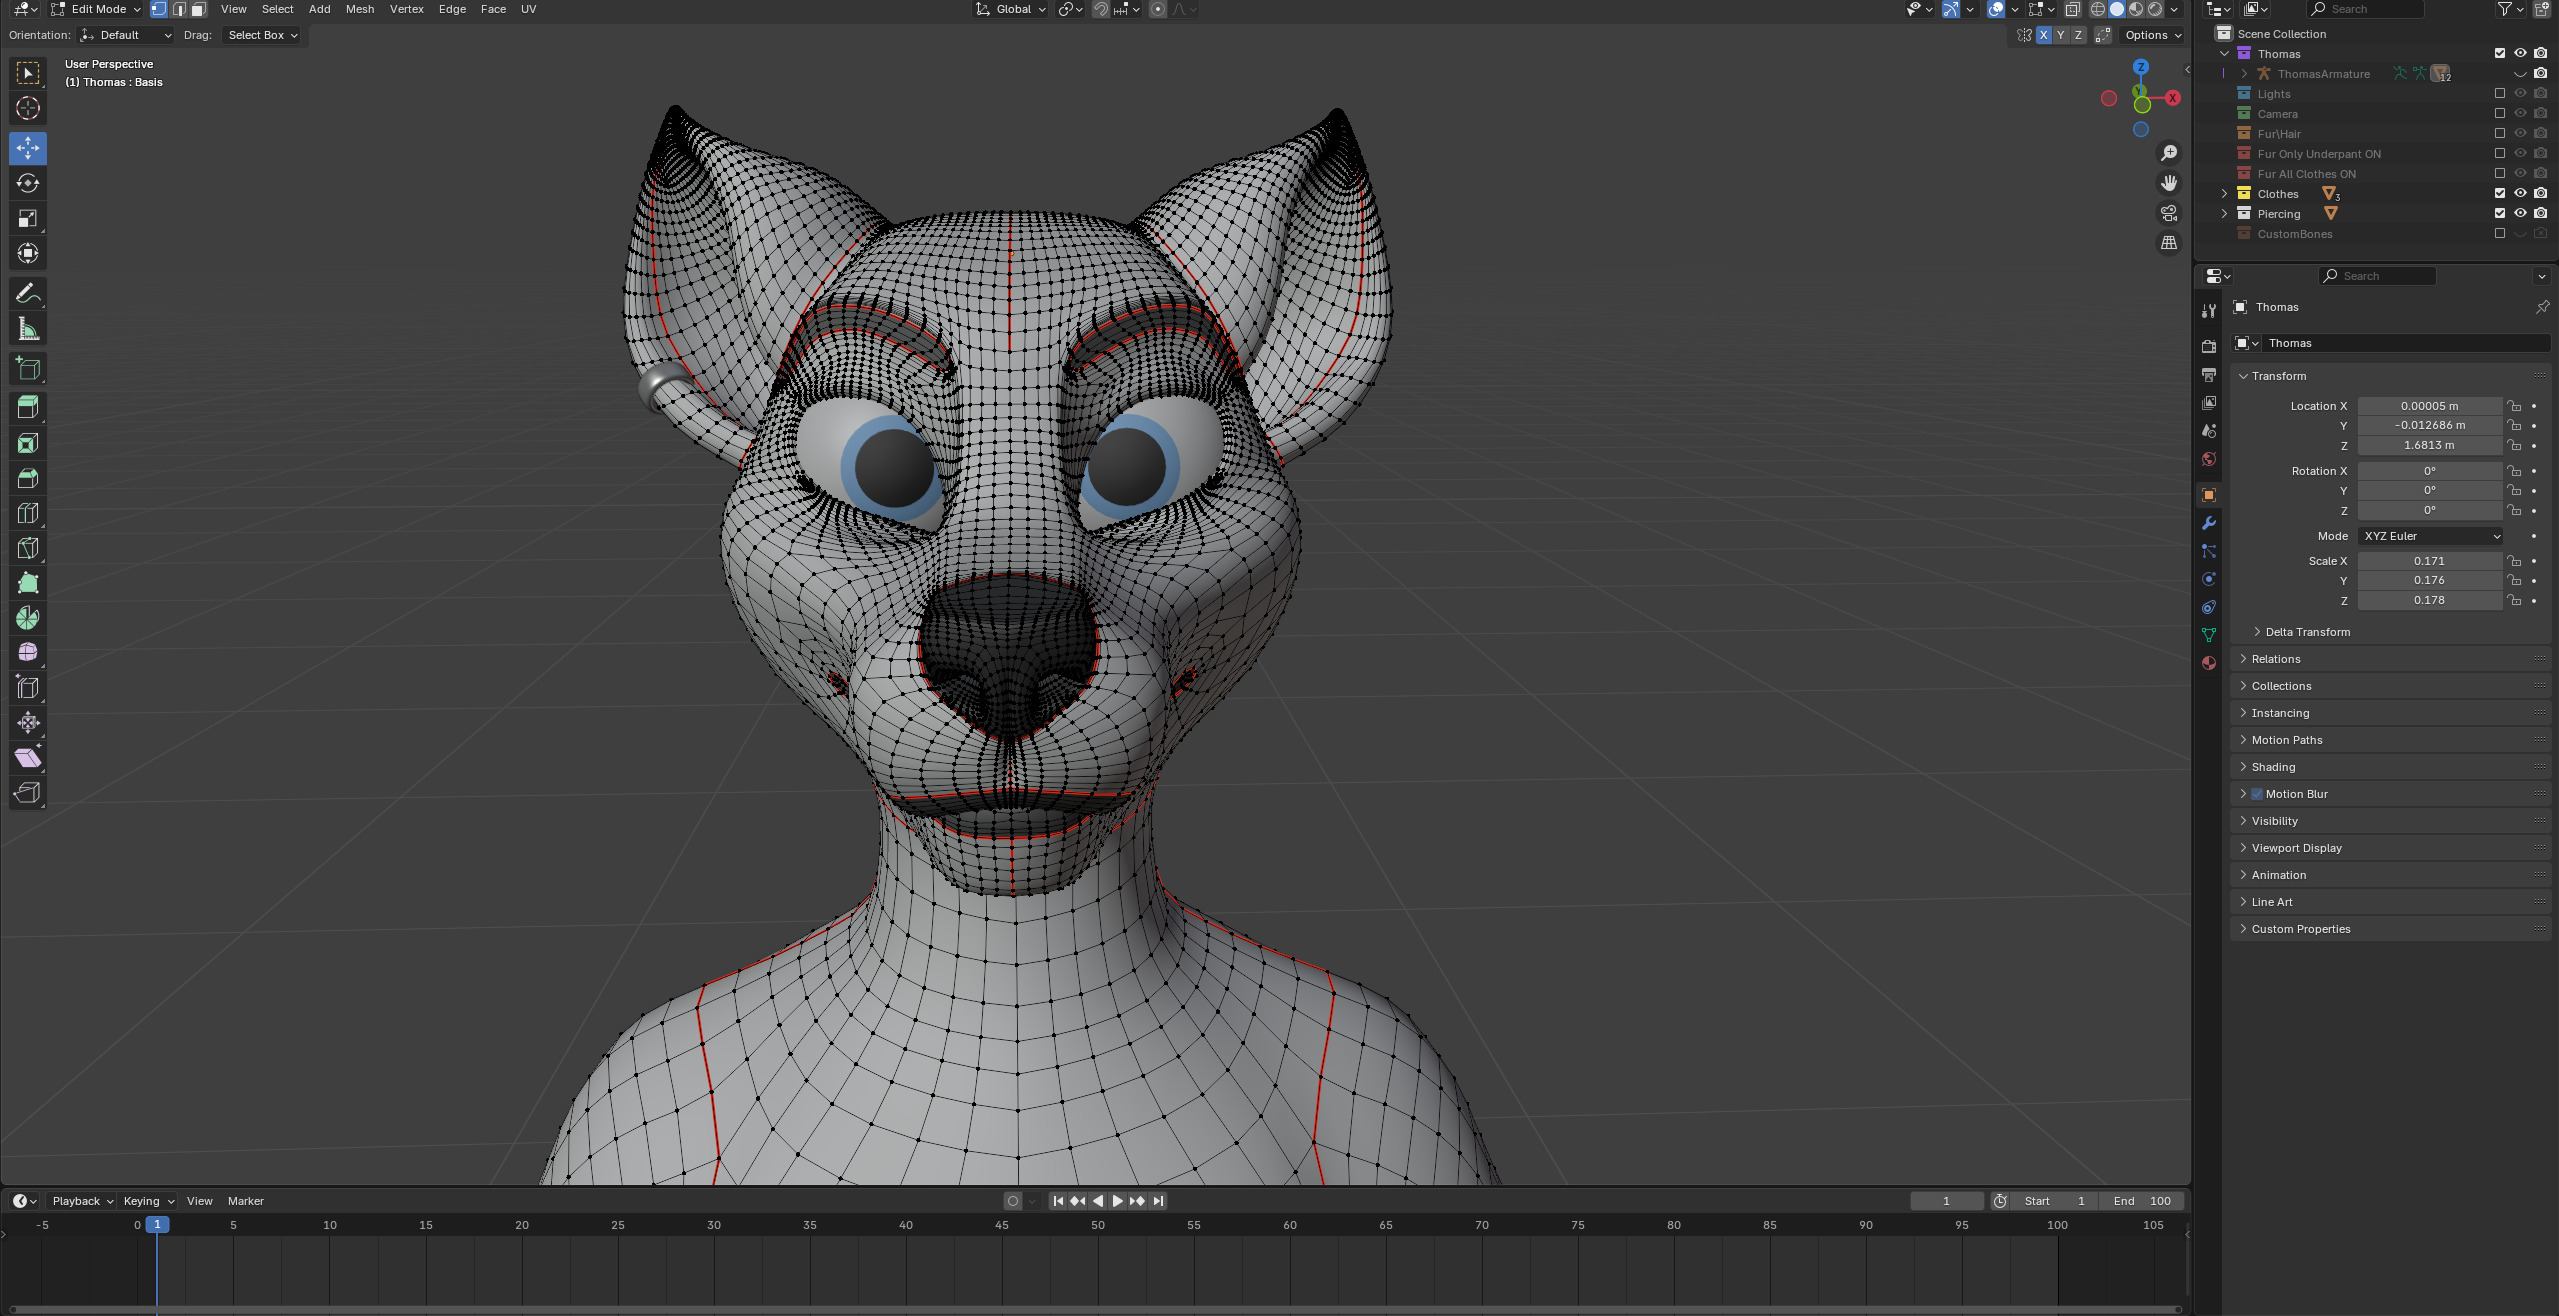This screenshot has height=1316, width=2559.
Task: Enable the Camera collection checkbox
Action: click(x=2499, y=114)
